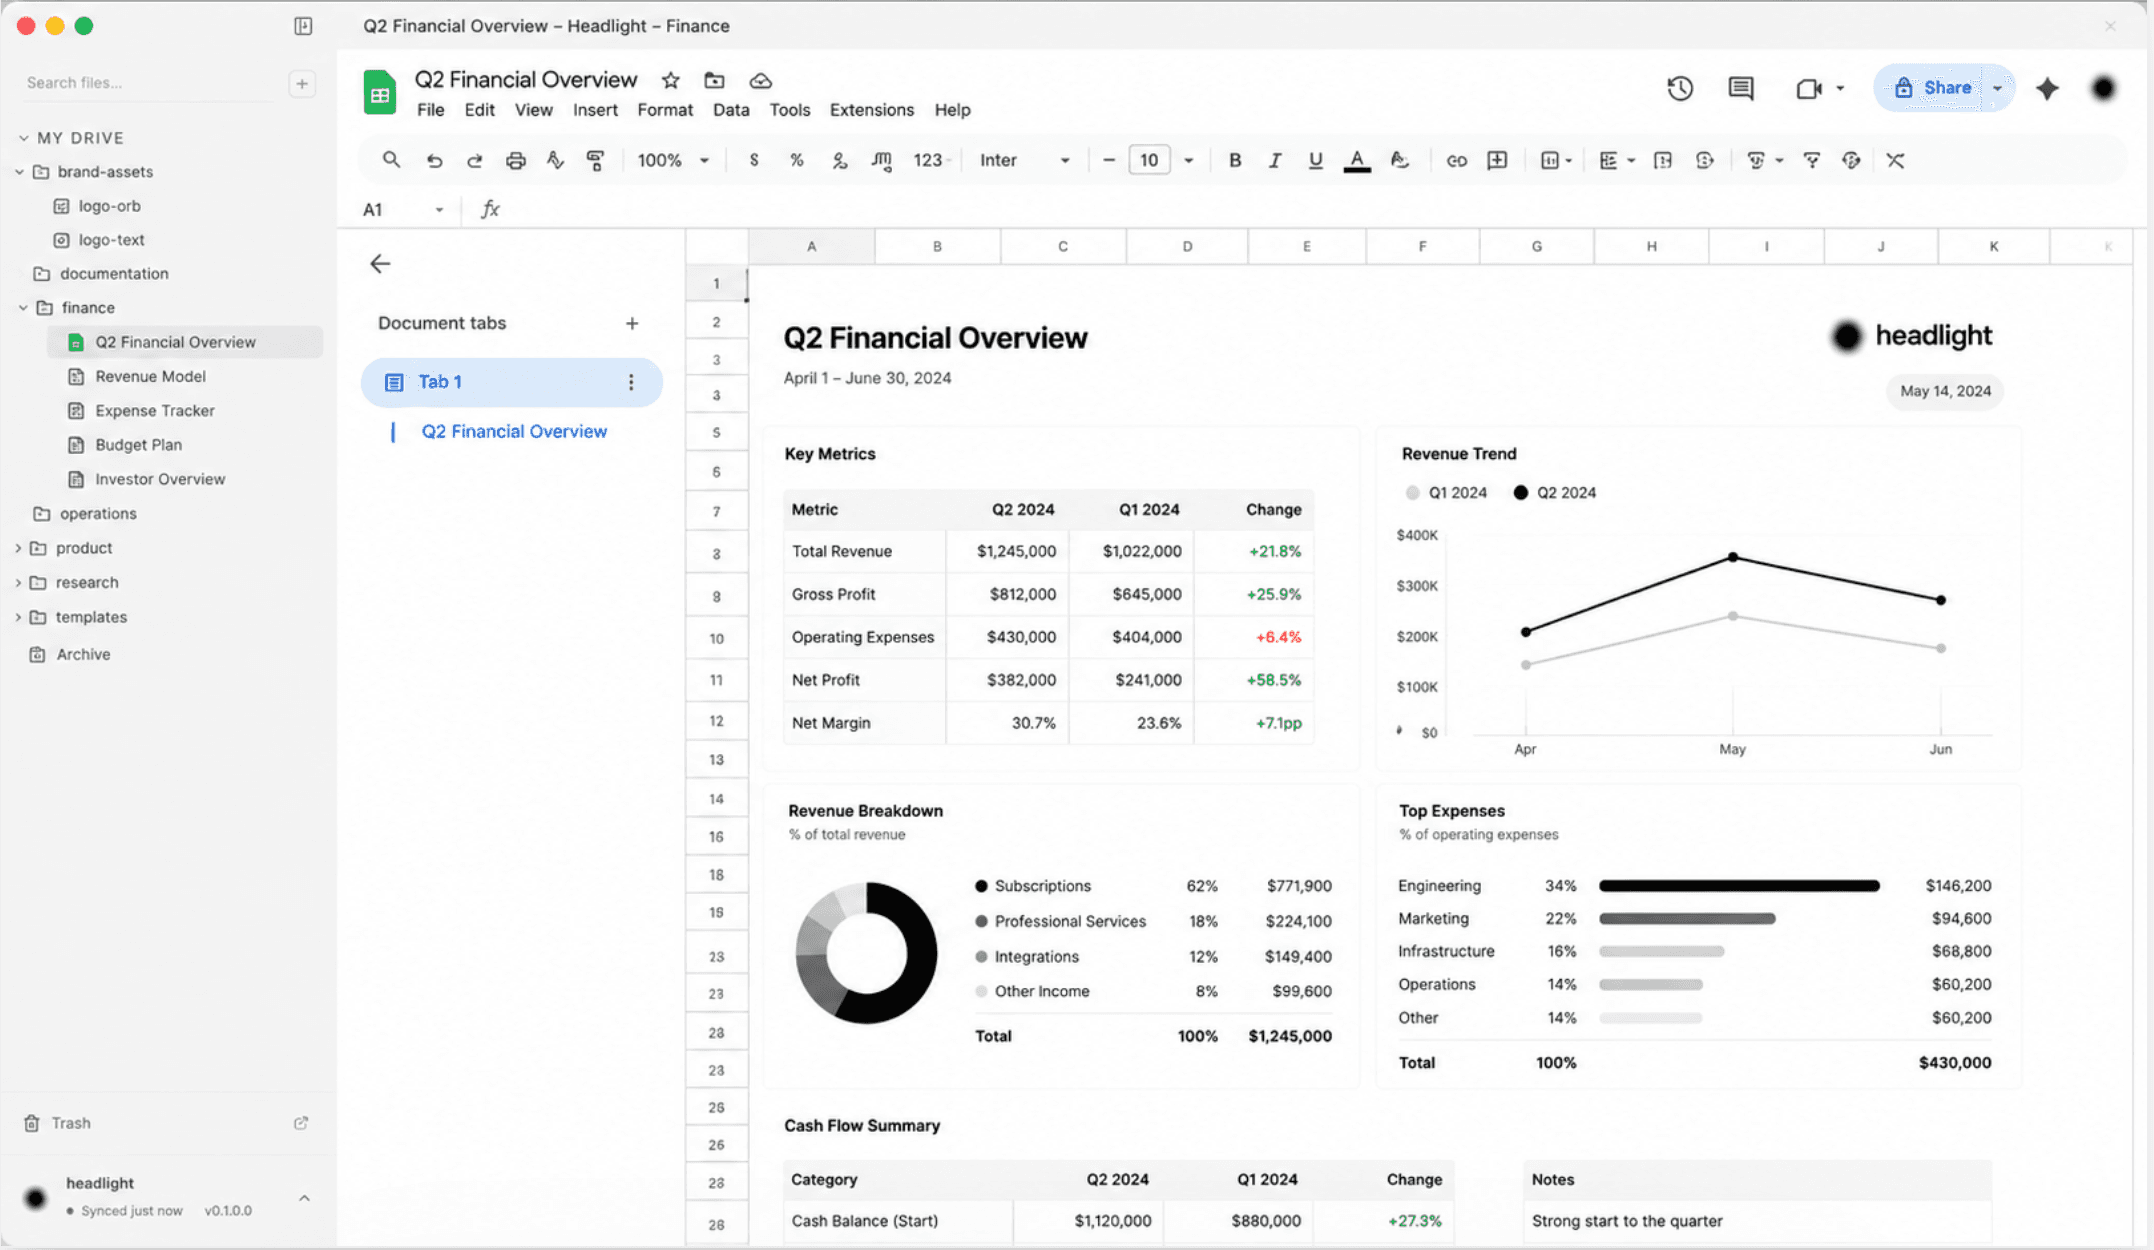Open the File menu

[x=431, y=110]
